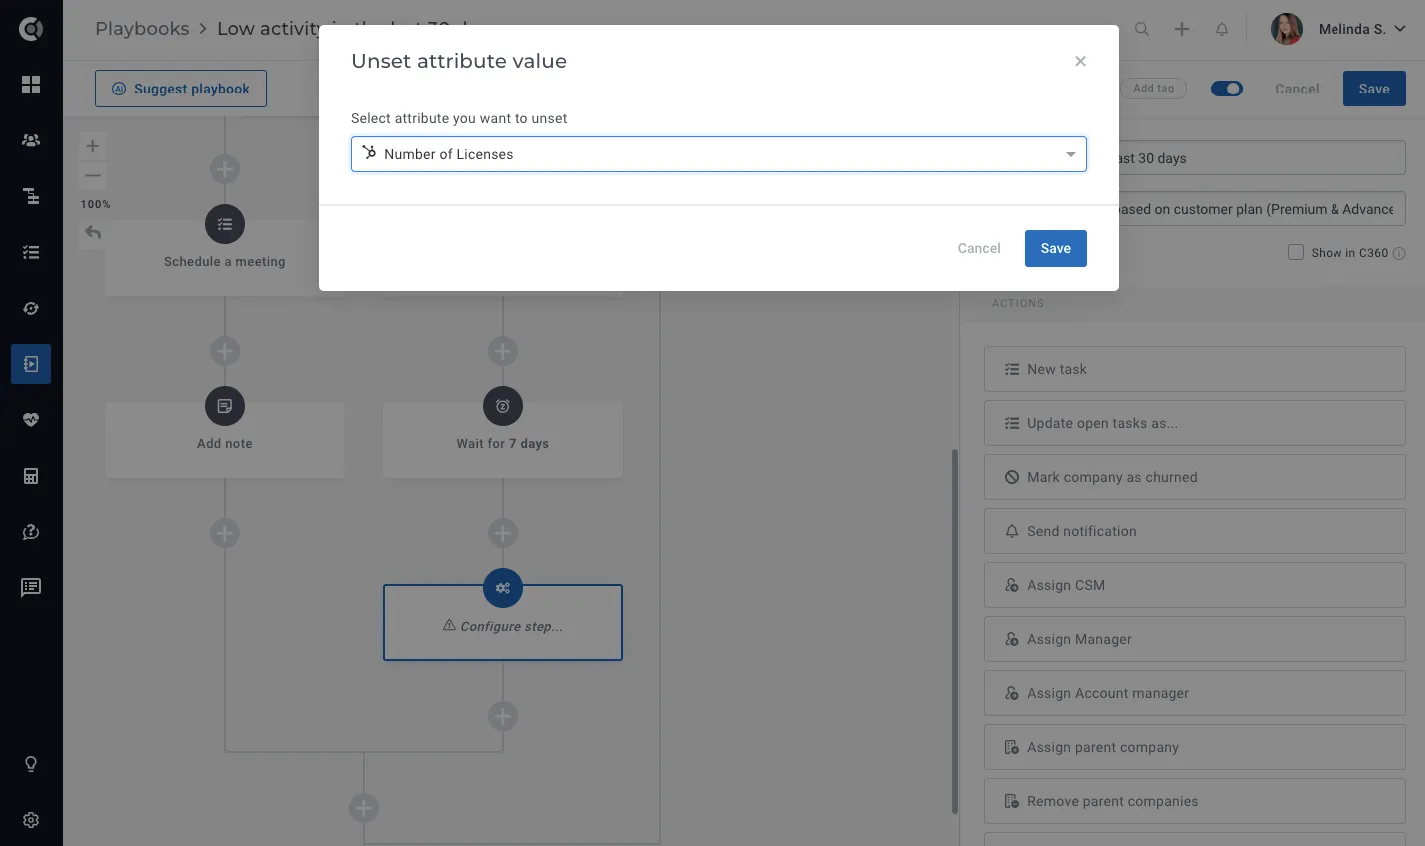Image resolution: width=1425 pixels, height=846 pixels.
Task: Click Save in the Unset attribute dialog
Action: tap(1056, 249)
